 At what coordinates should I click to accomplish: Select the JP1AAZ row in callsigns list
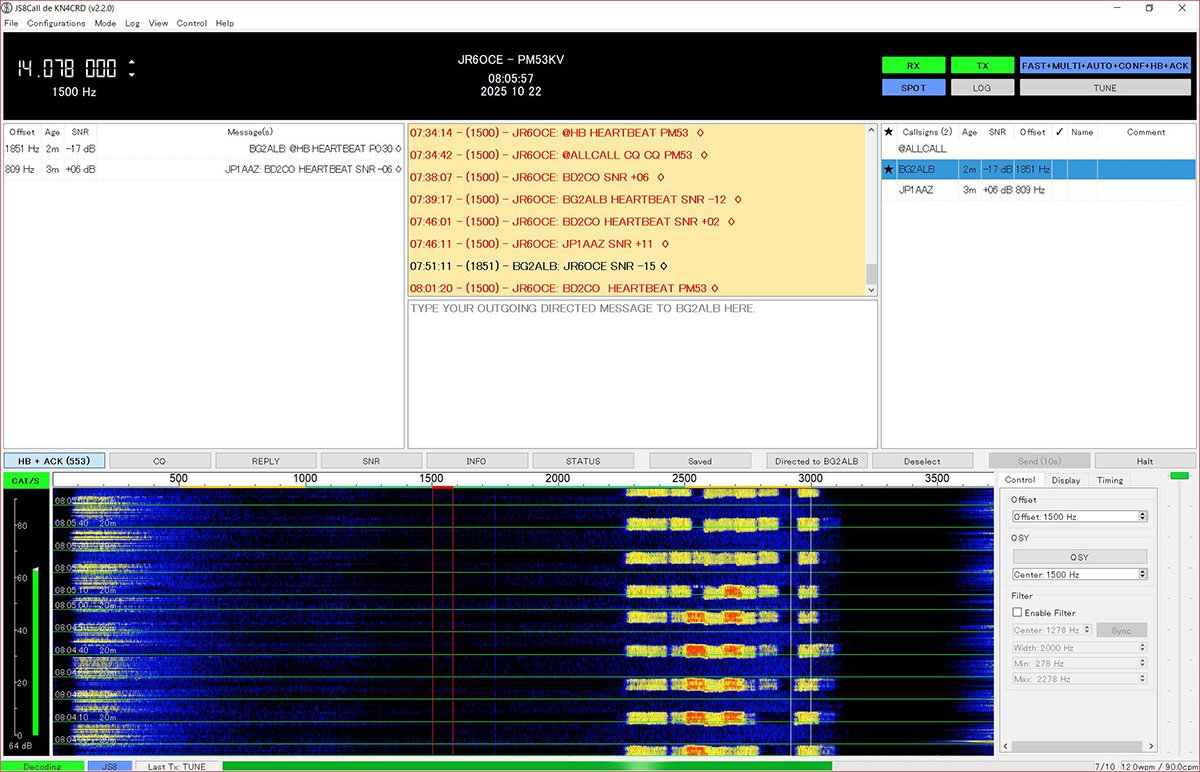coord(1038,189)
